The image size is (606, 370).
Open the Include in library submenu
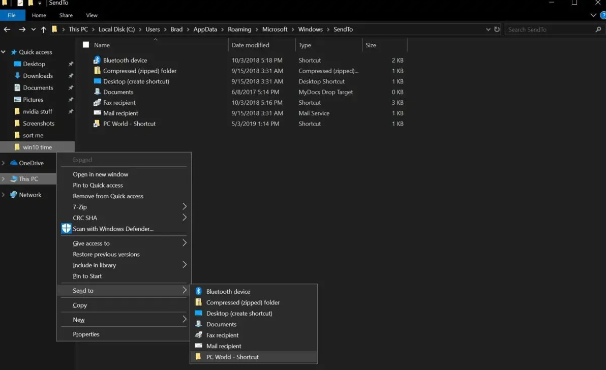coord(124,265)
